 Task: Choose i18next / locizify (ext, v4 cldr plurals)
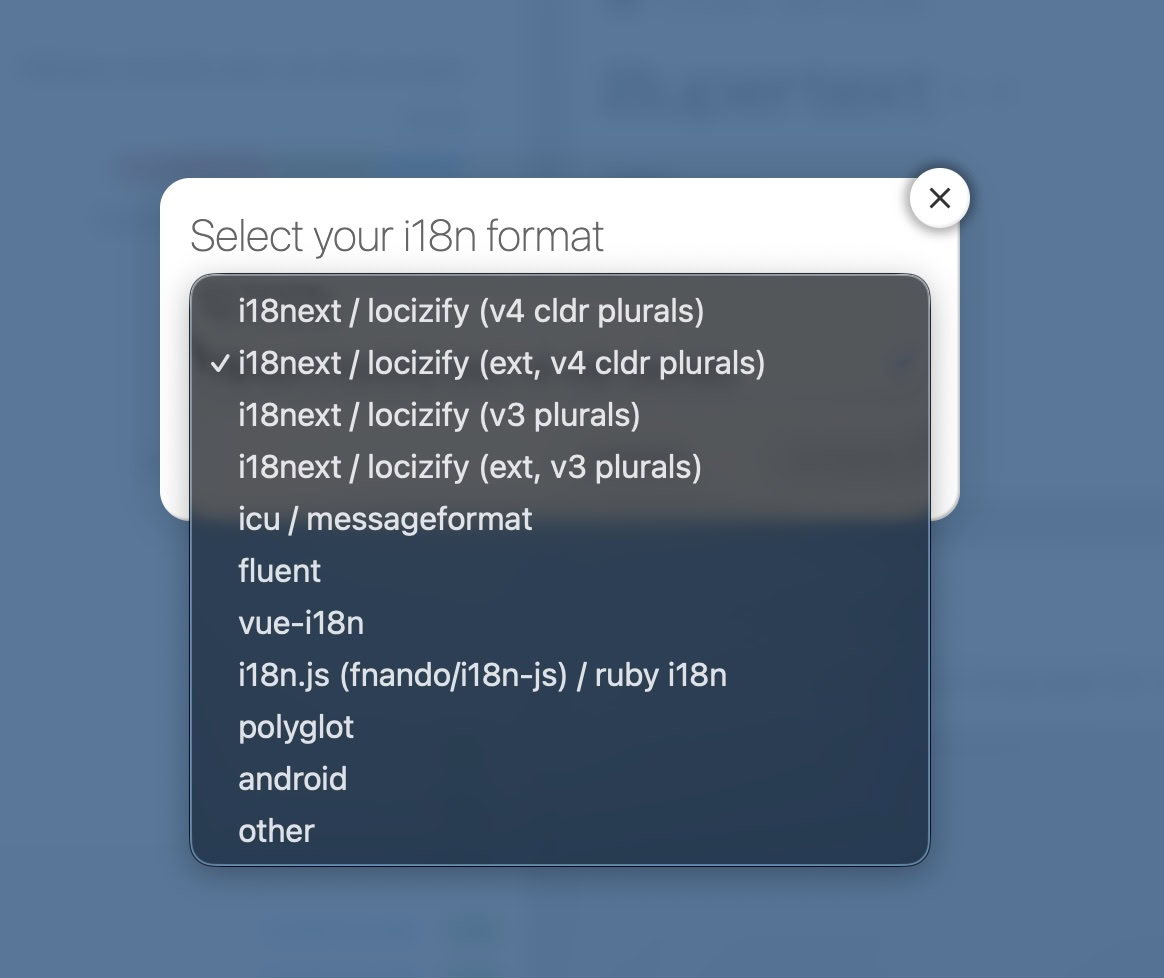pos(501,364)
